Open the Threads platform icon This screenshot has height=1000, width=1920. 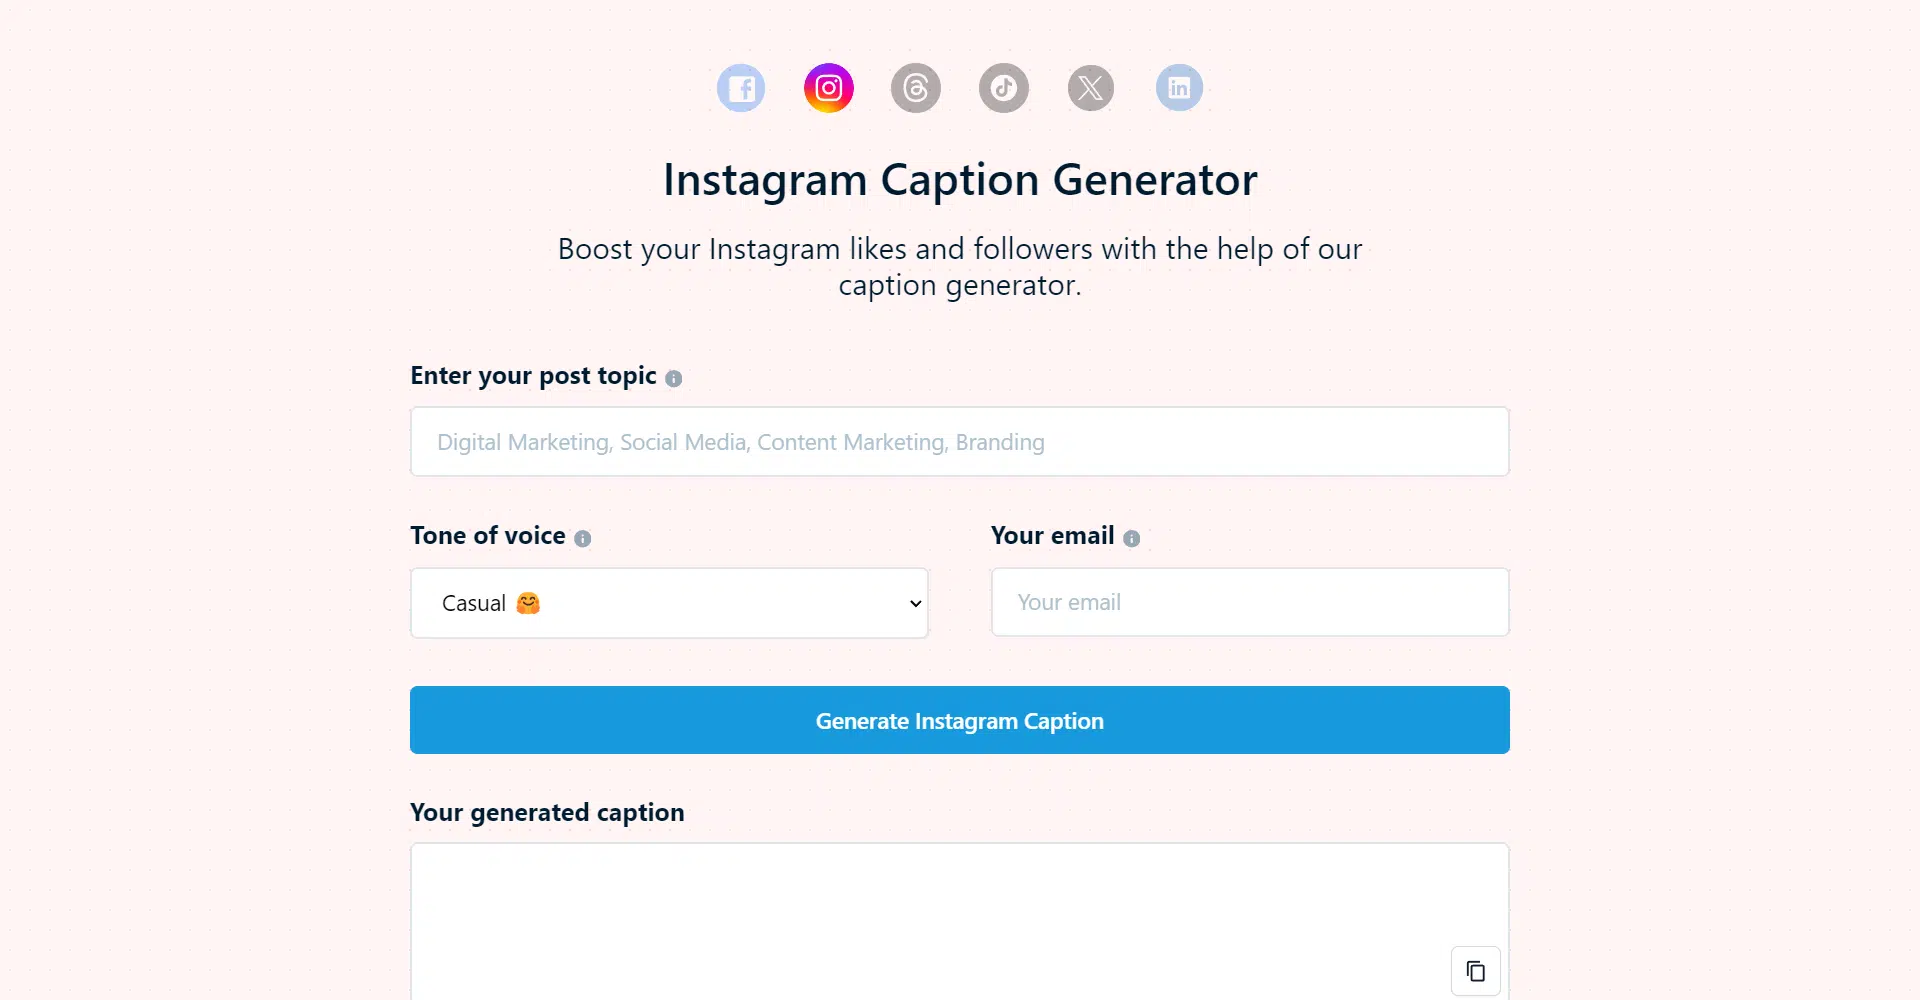[x=916, y=88]
